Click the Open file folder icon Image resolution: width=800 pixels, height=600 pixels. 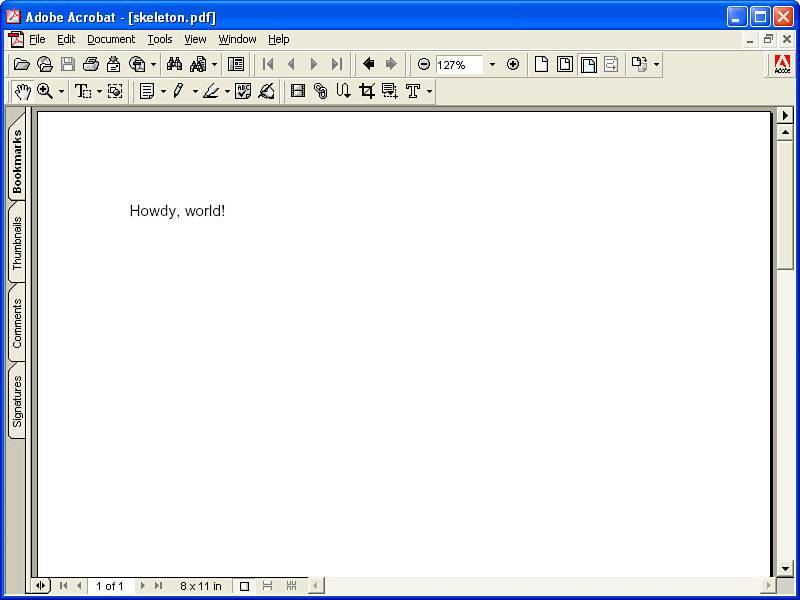pyautogui.click(x=21, y=64)
